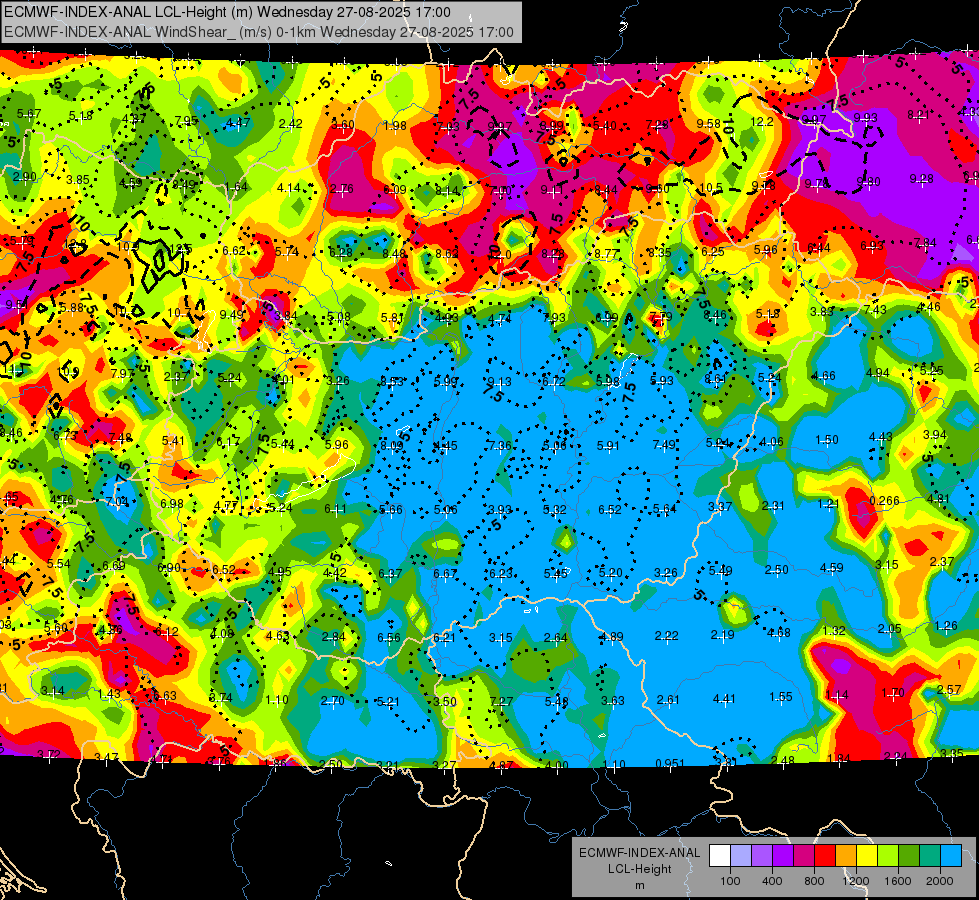Click the 5.25 grid point value

(932, 370)
